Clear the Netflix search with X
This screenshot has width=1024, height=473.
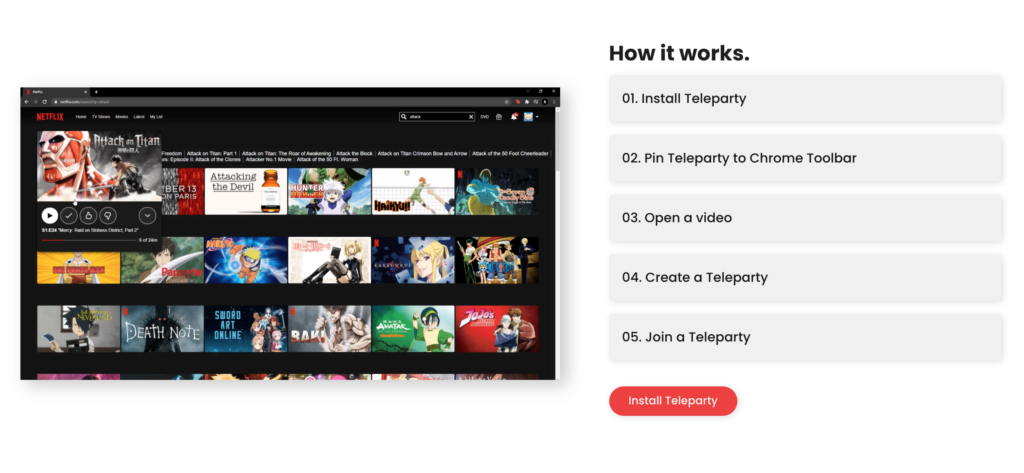471,117
